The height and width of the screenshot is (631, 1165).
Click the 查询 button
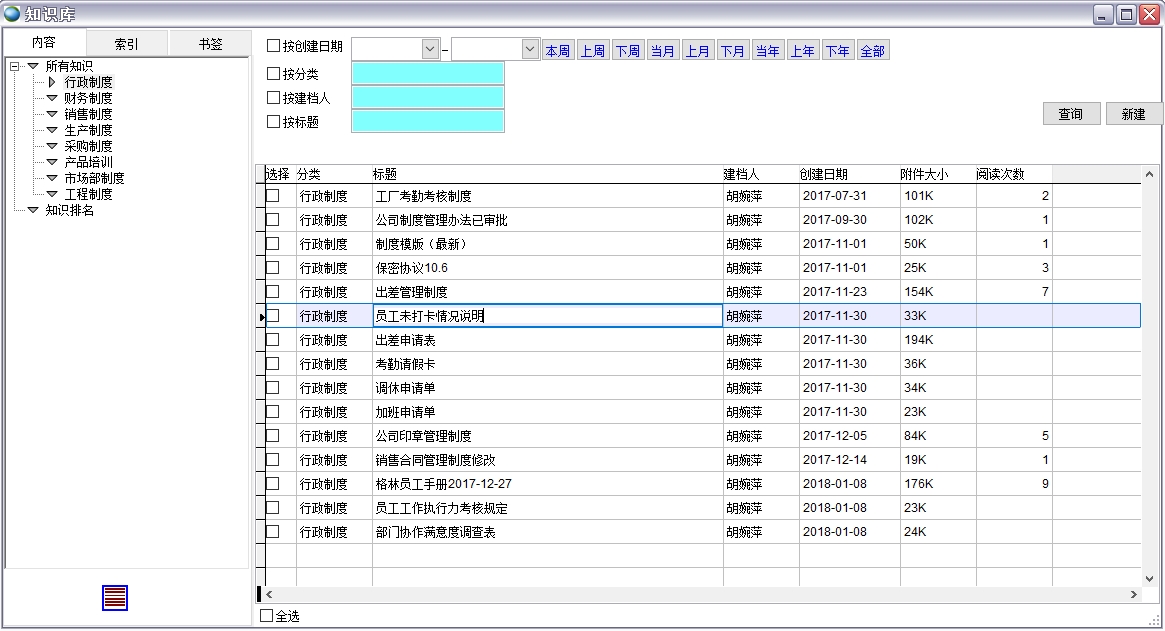[1070, 114]
